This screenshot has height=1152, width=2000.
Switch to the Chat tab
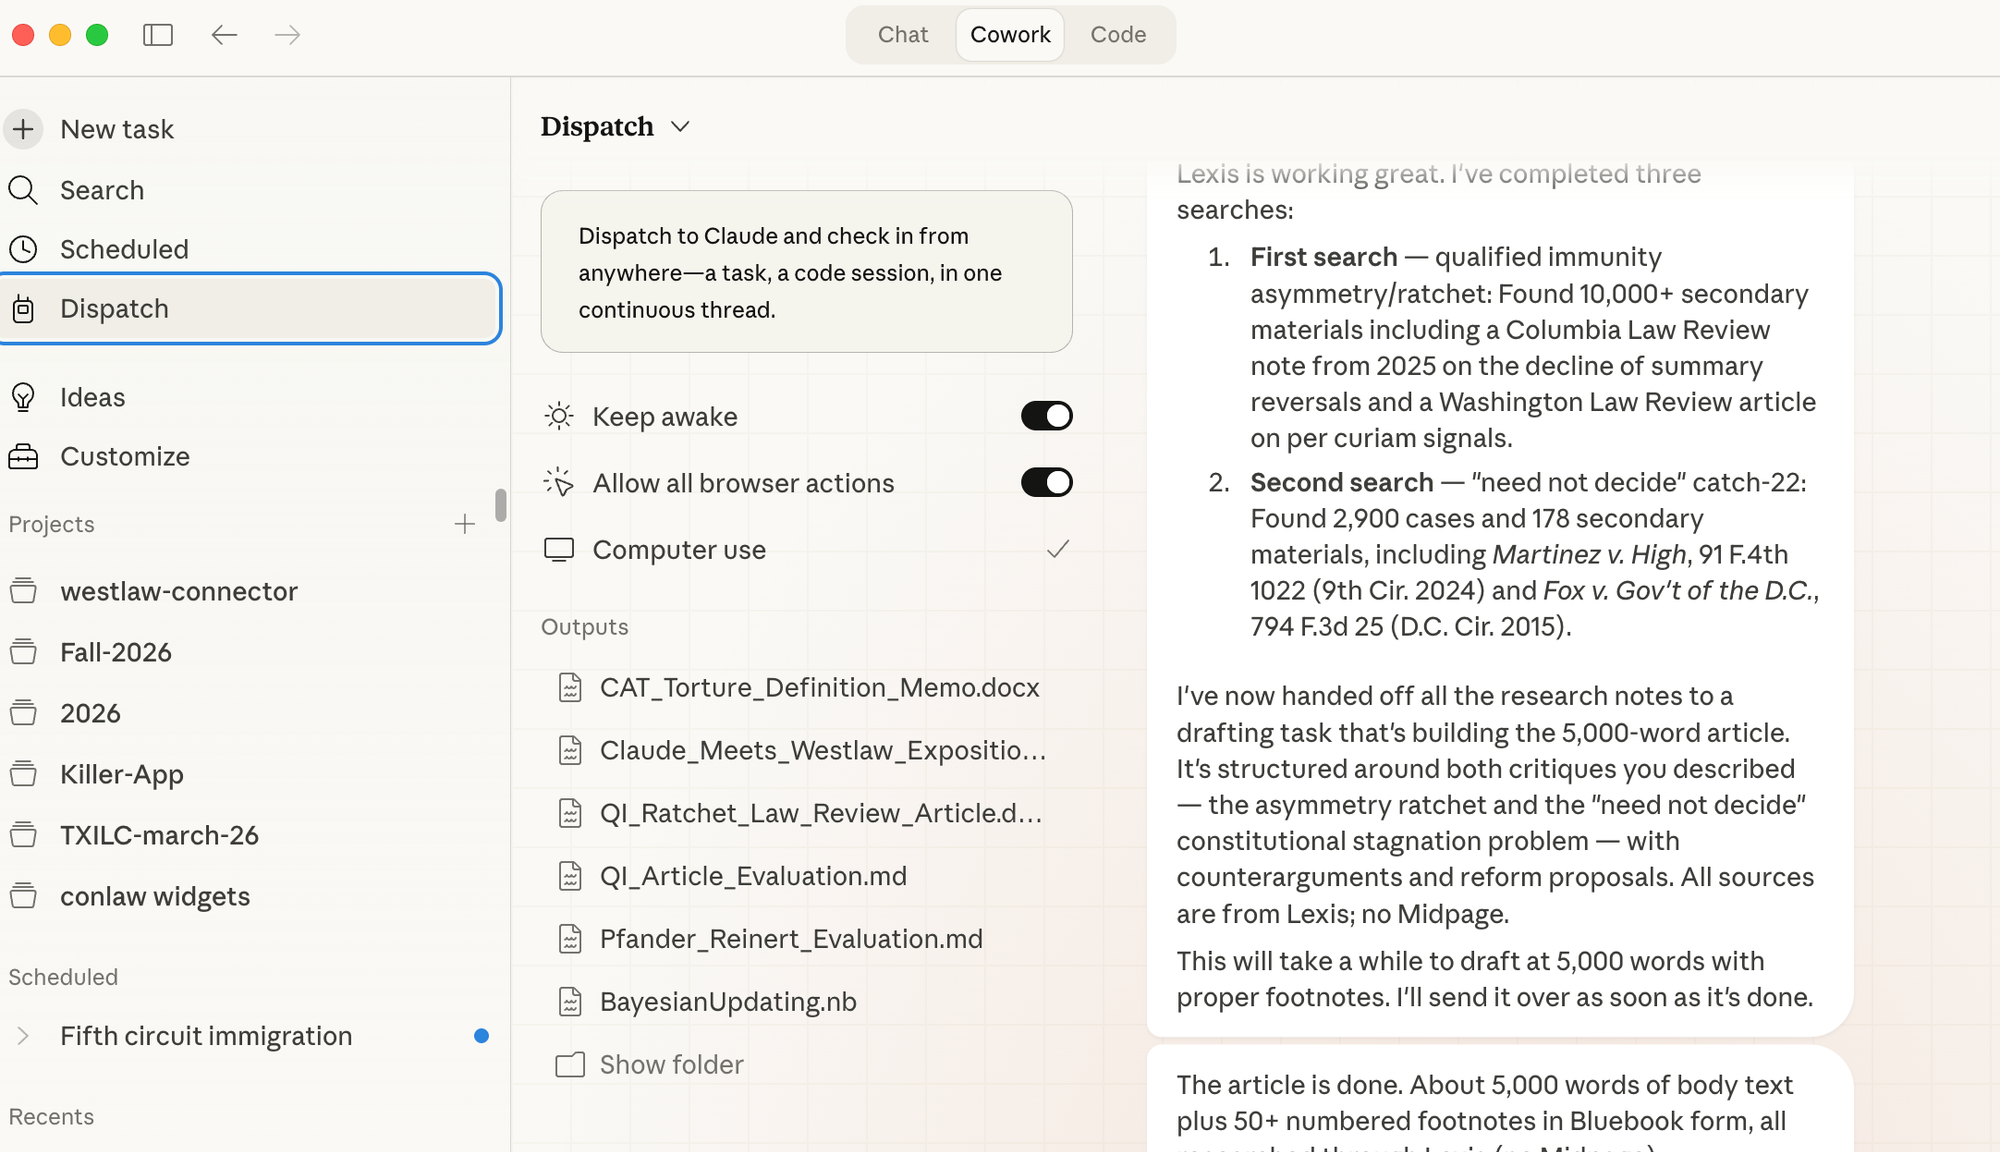(x=902, y=35)
